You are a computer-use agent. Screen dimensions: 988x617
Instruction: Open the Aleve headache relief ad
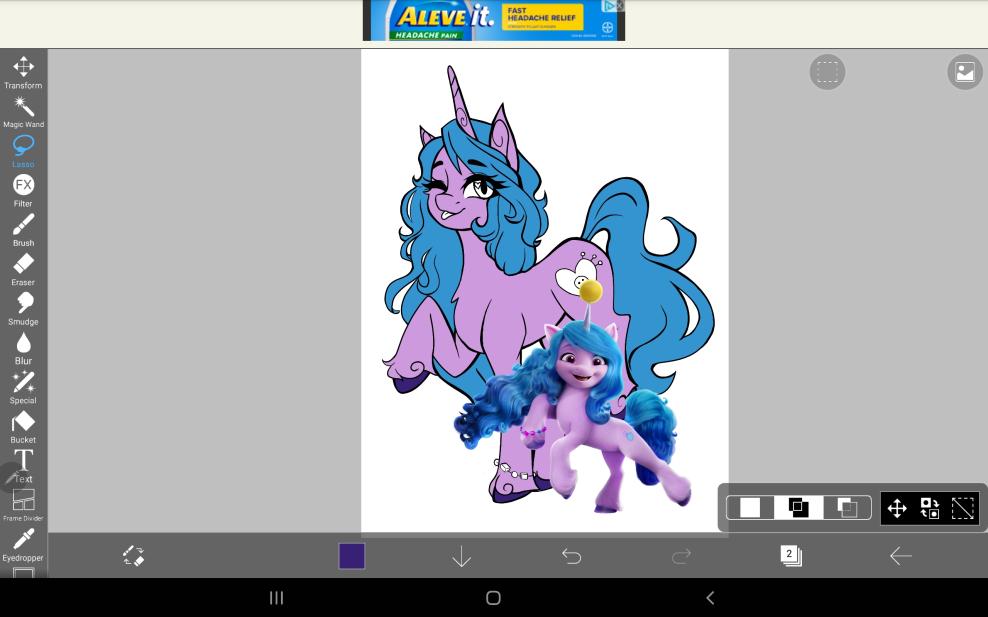pos(493,20)
